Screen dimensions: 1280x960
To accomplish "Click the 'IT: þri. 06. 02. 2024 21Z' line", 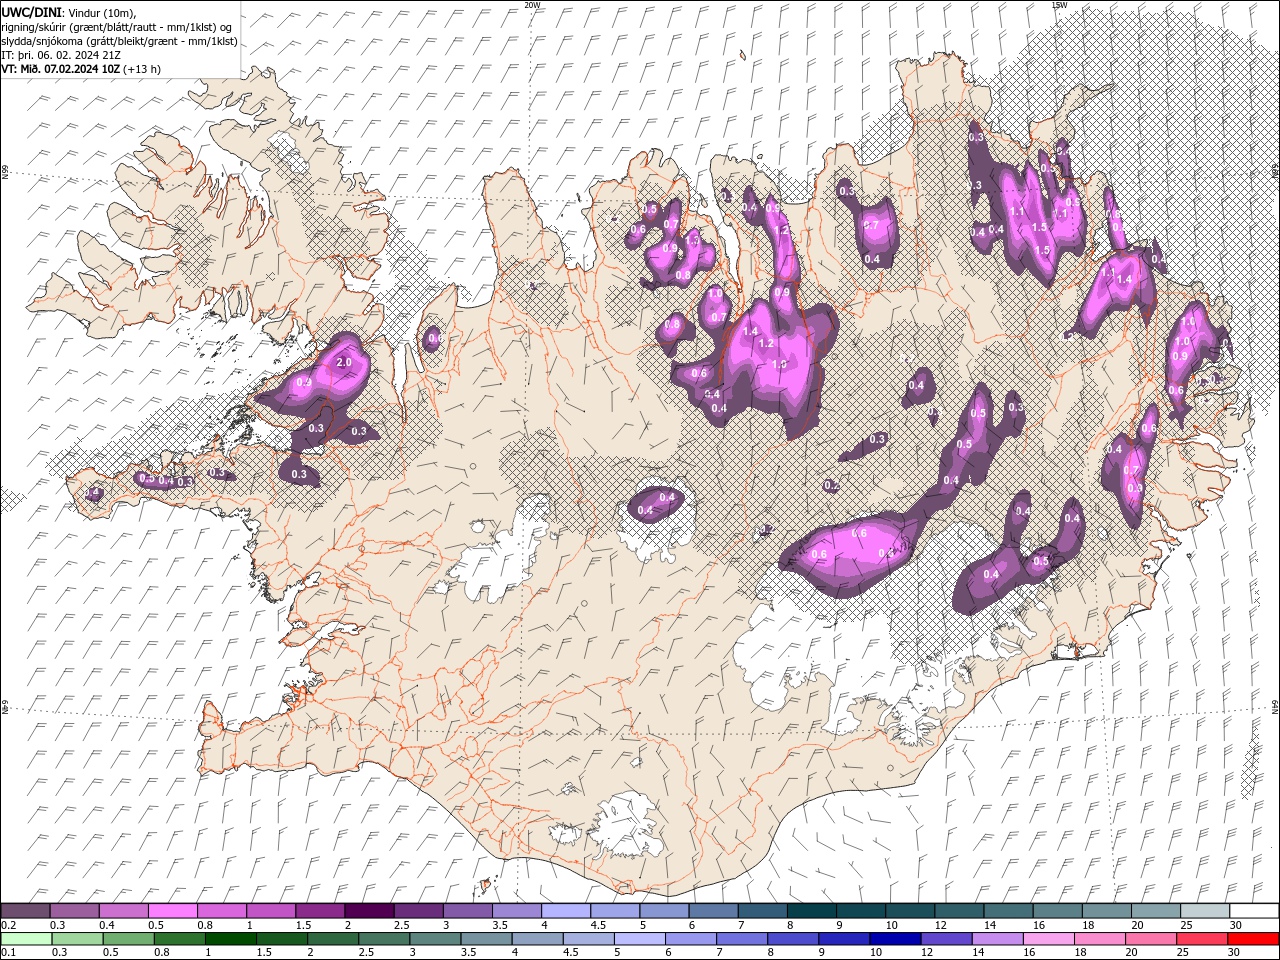I will (x=59, y=55).
